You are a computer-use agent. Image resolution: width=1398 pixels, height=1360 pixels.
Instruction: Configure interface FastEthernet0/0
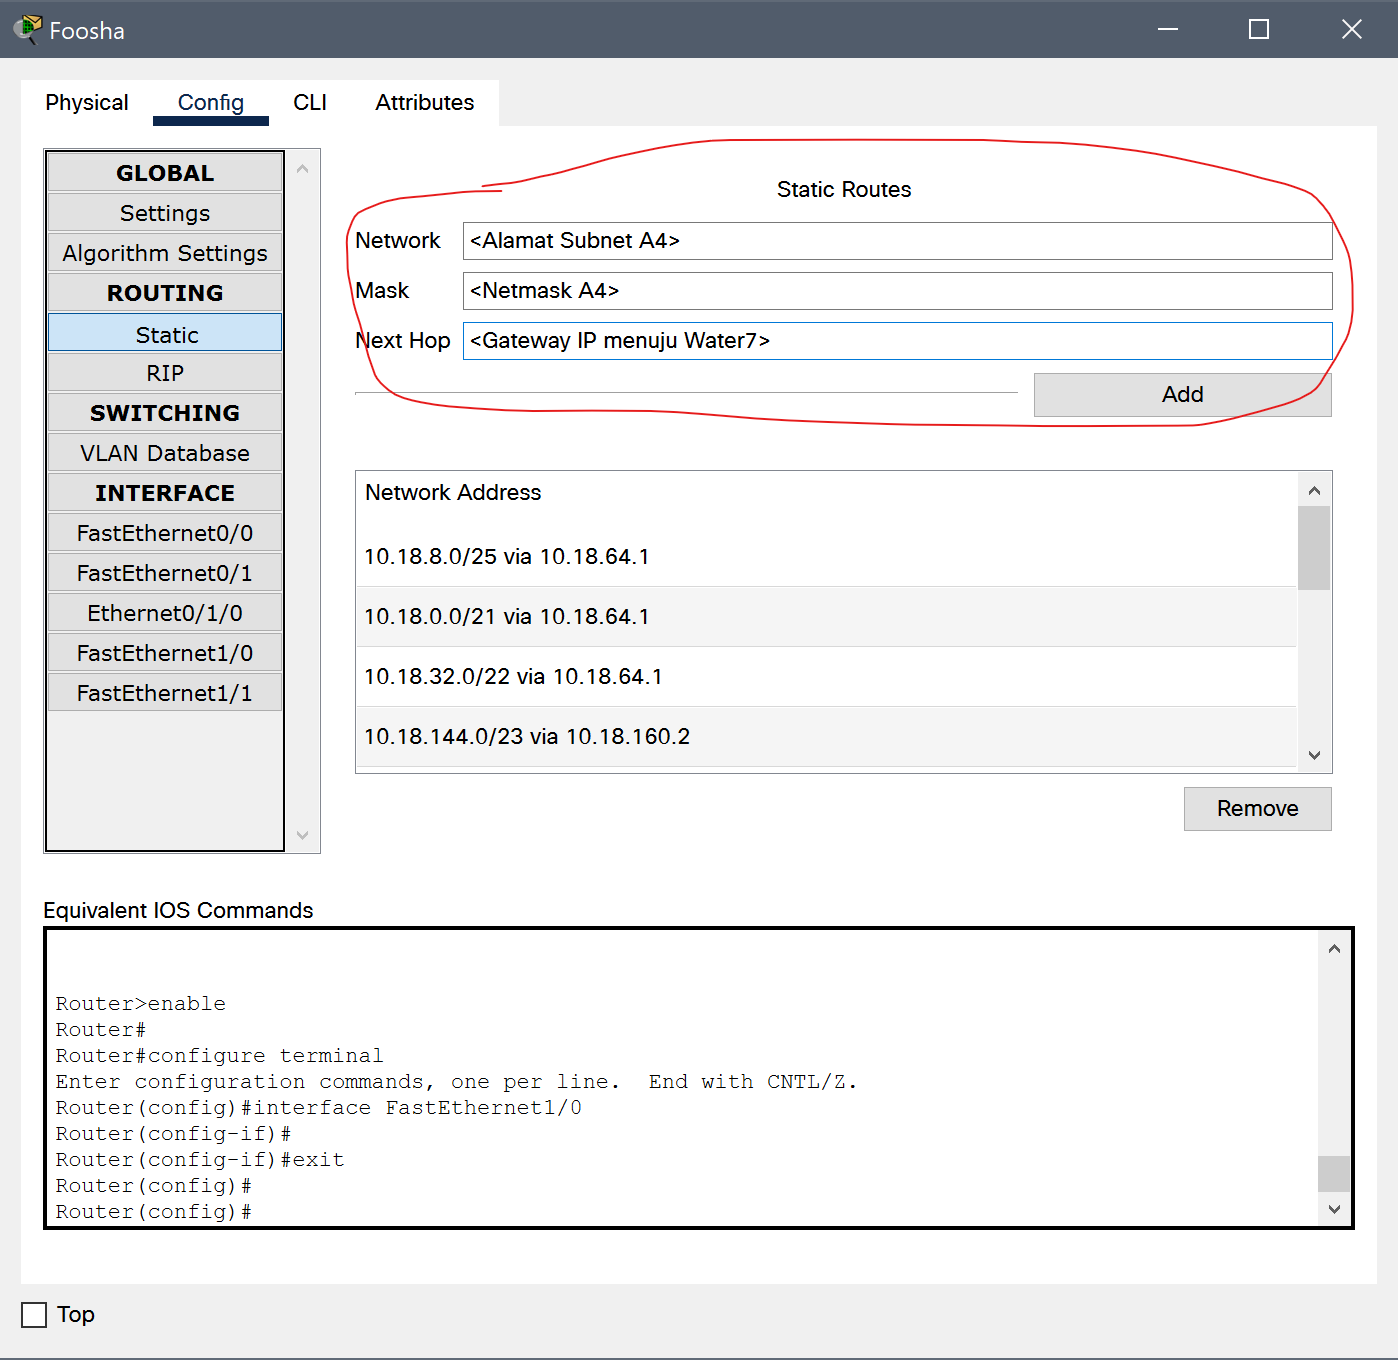coord(165,532)
